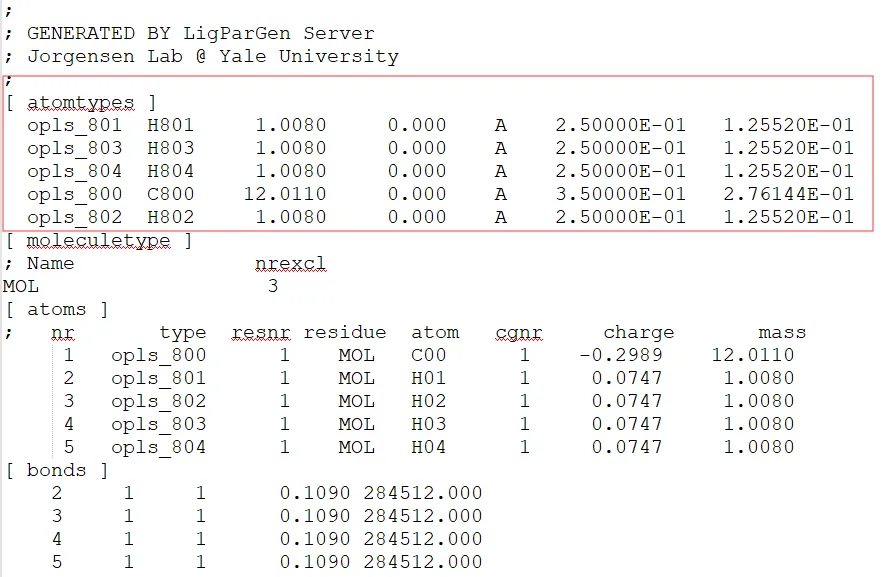The image size is (890, 577).
Task: Click the 12.0110 mass in the C00 atom row
Action: [x=753, y=356]
